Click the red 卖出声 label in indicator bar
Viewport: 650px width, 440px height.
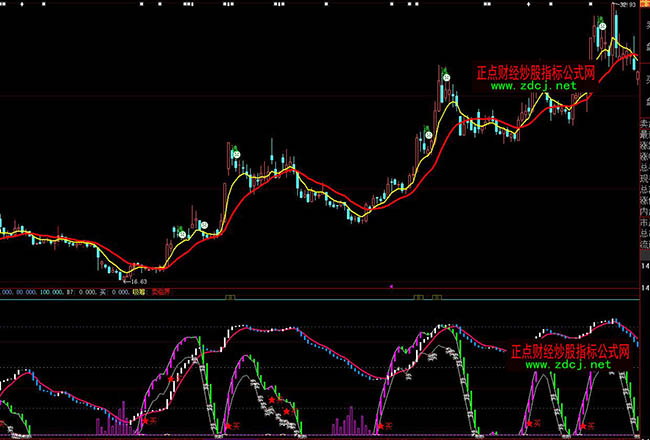point(159,294)
